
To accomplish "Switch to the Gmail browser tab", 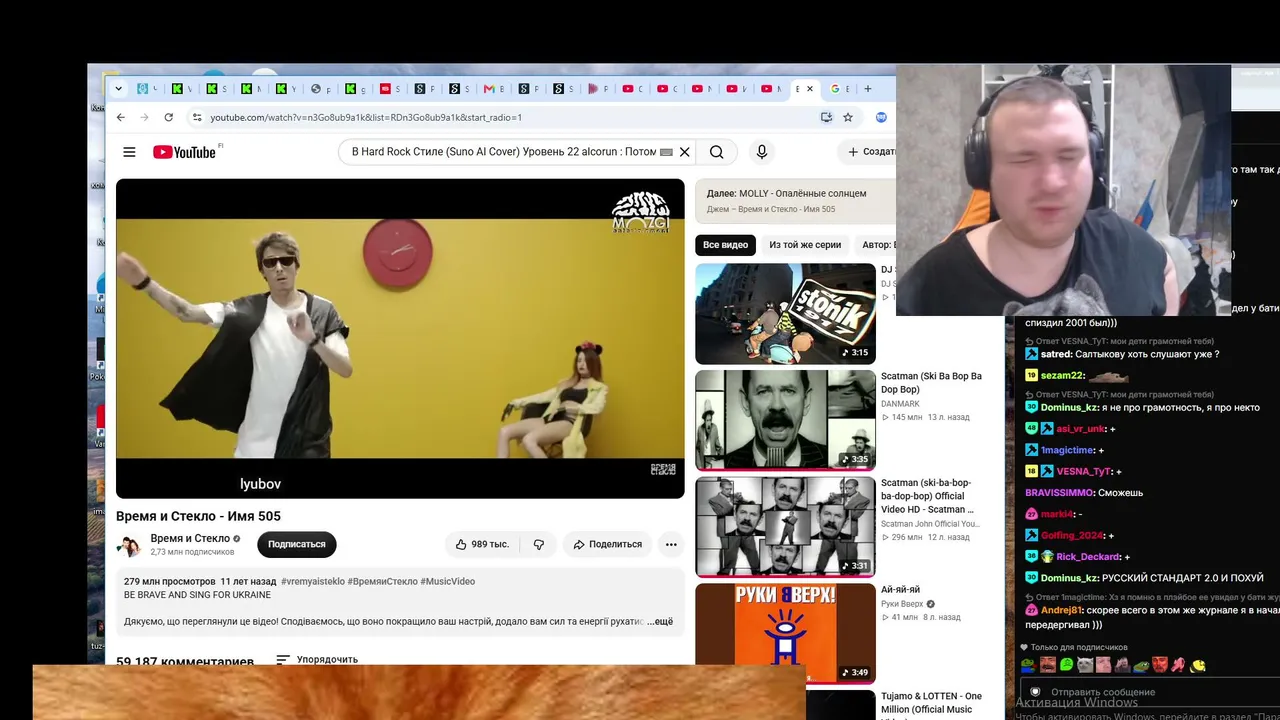I will click(493, 89).
